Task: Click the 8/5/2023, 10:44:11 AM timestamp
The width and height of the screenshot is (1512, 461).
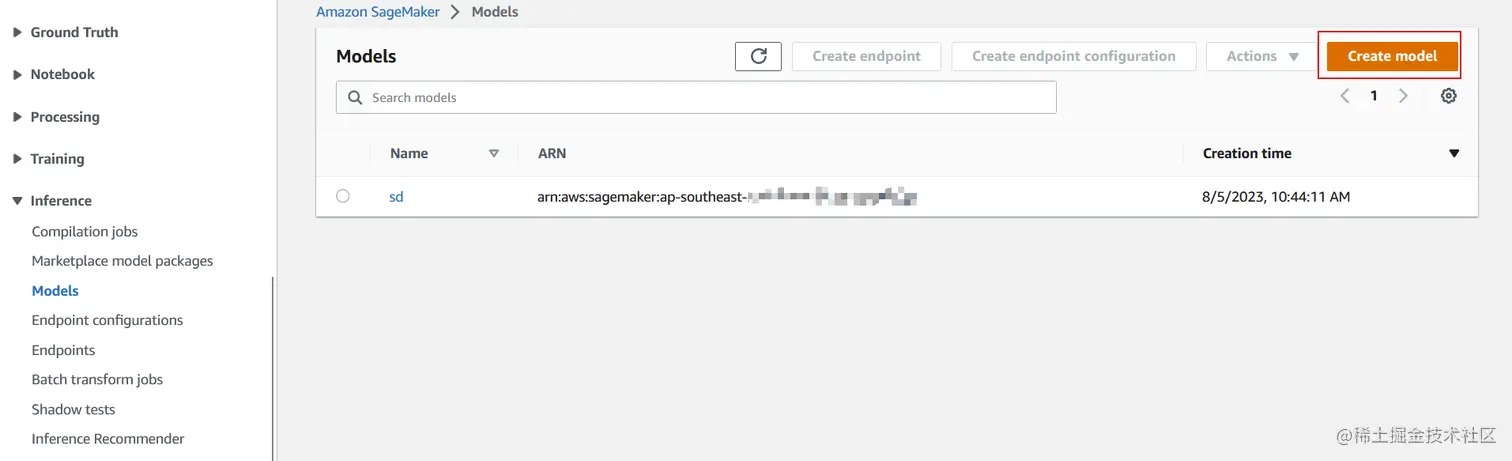Action: [1276, 197]
